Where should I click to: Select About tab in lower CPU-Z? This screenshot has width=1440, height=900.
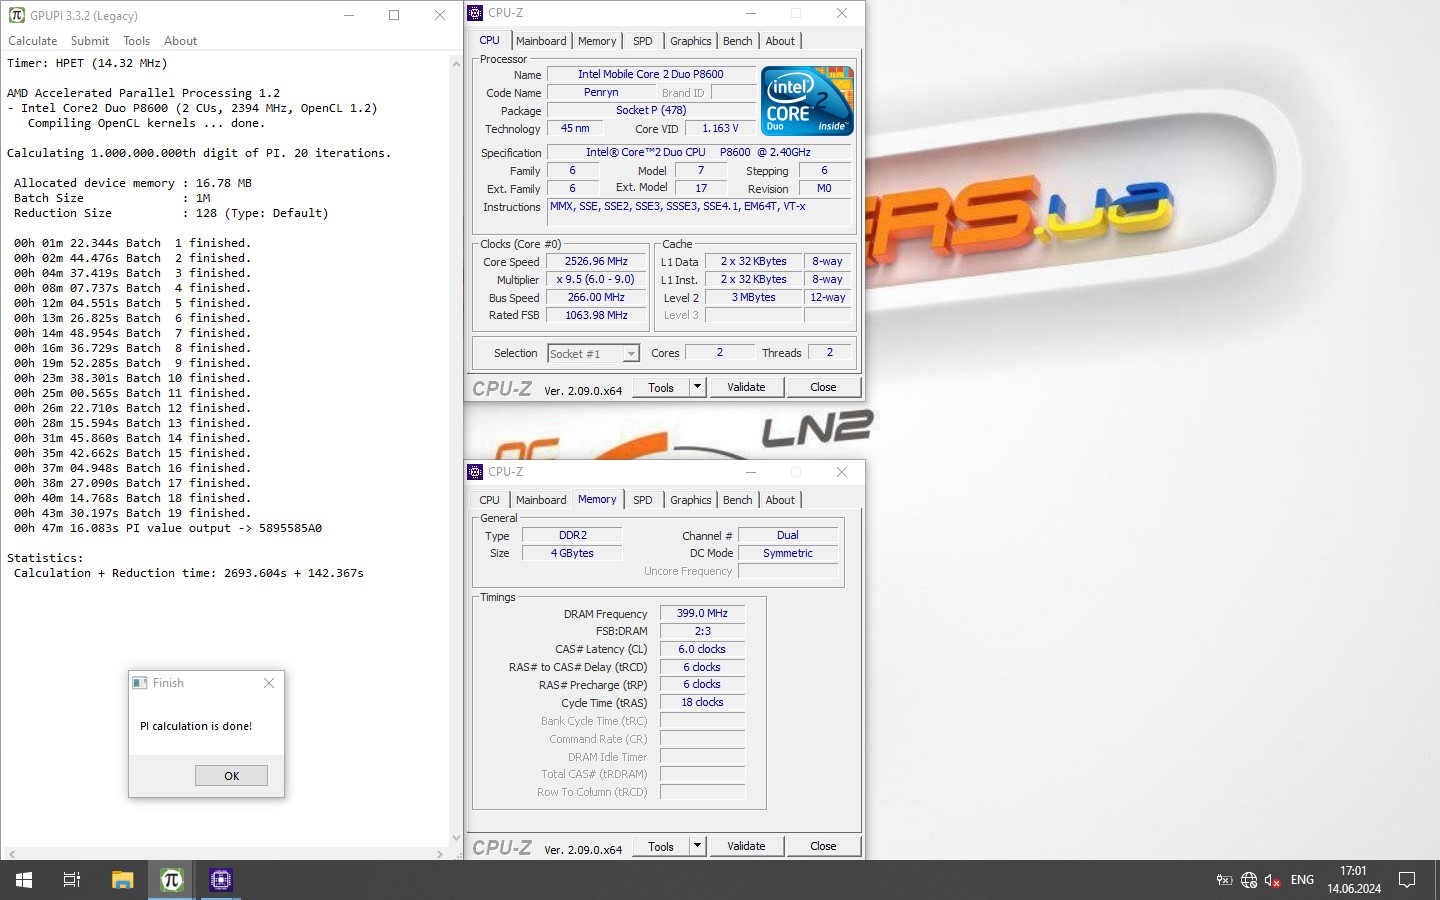tap(780, 500)
